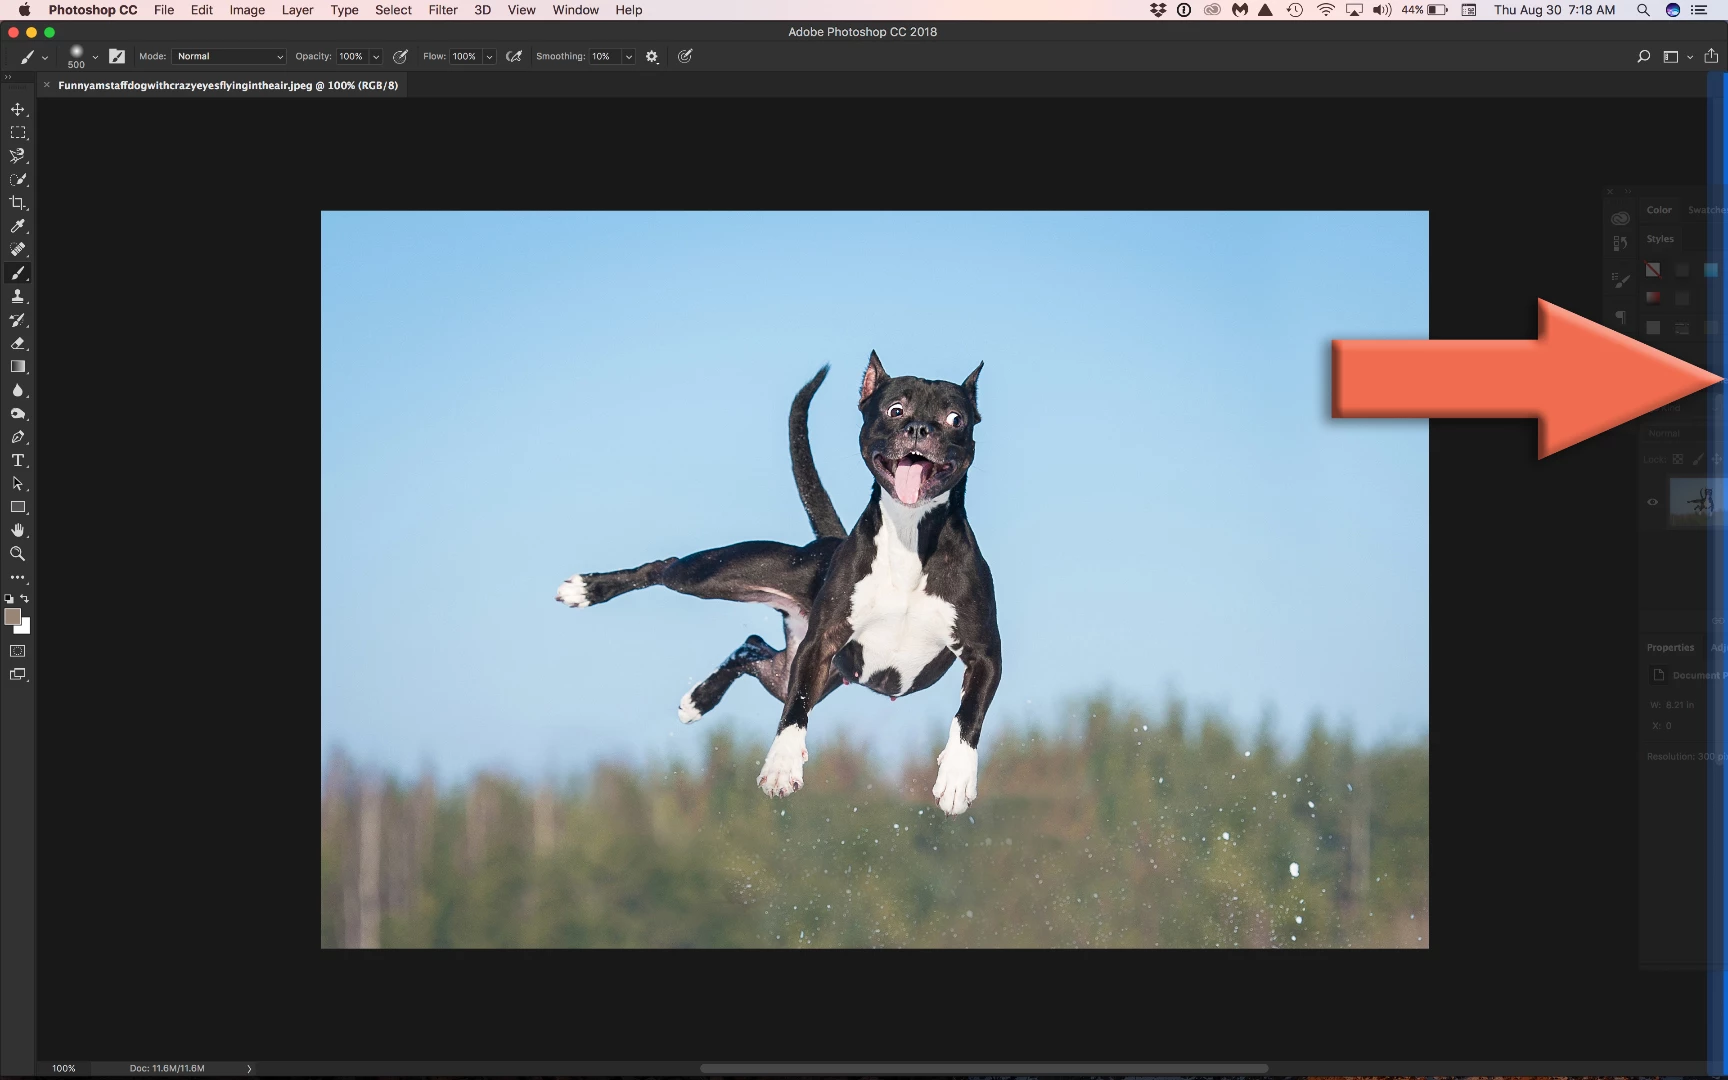Open the smoothing options gear
Screen dimensions: 1728x1080
(x=652, y=57)
